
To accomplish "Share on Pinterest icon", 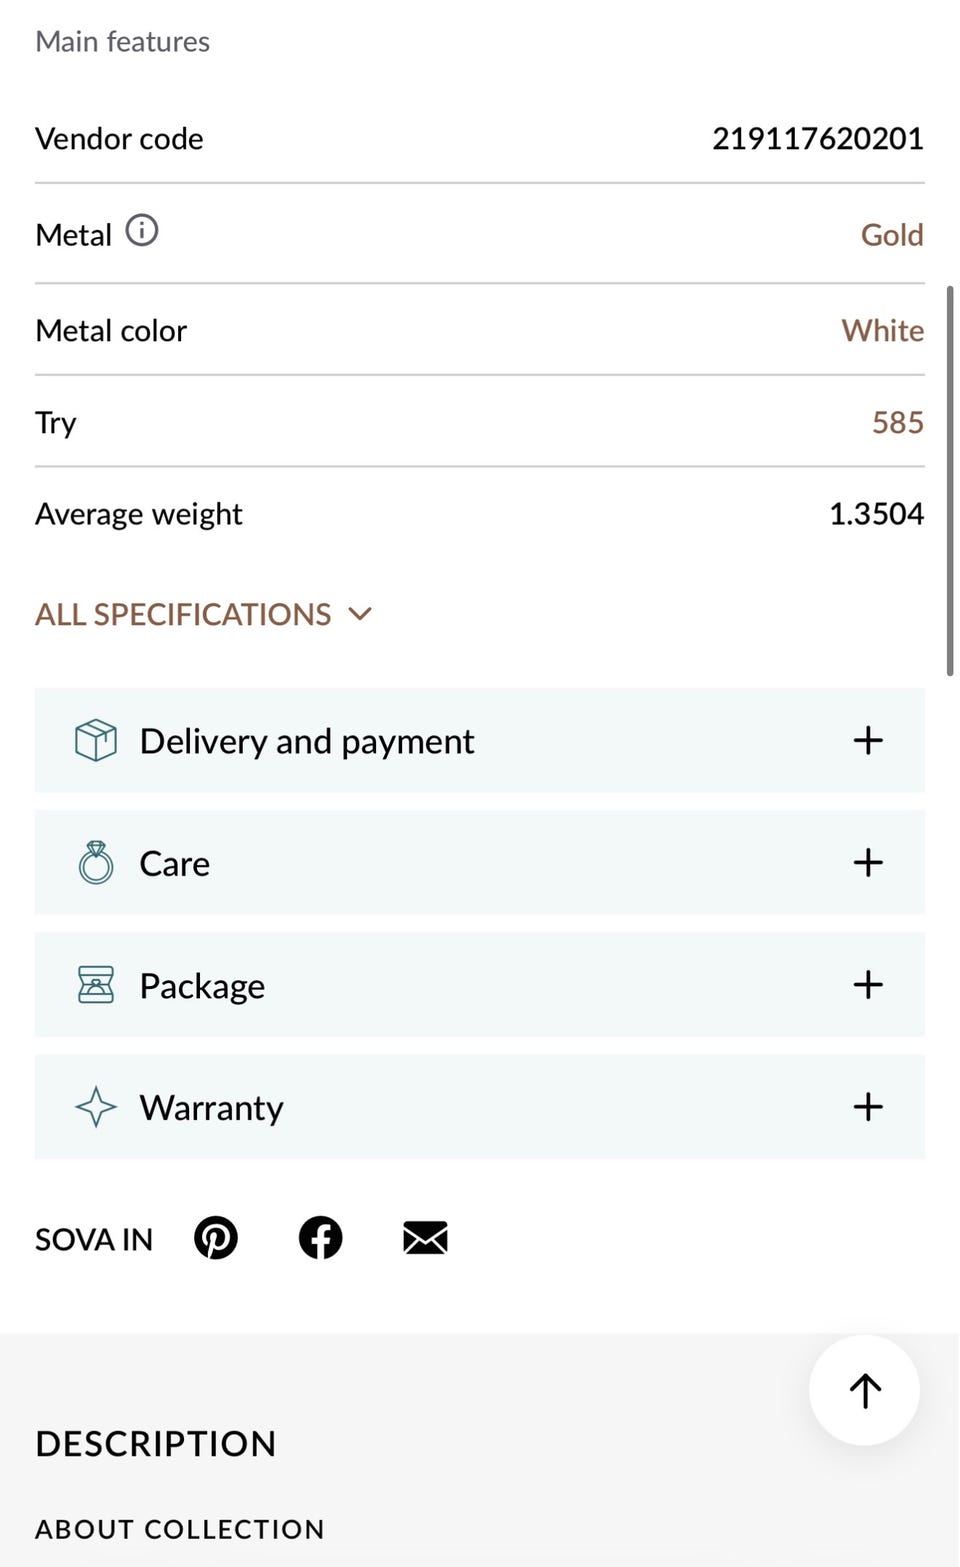I will tap(216, 1238).
